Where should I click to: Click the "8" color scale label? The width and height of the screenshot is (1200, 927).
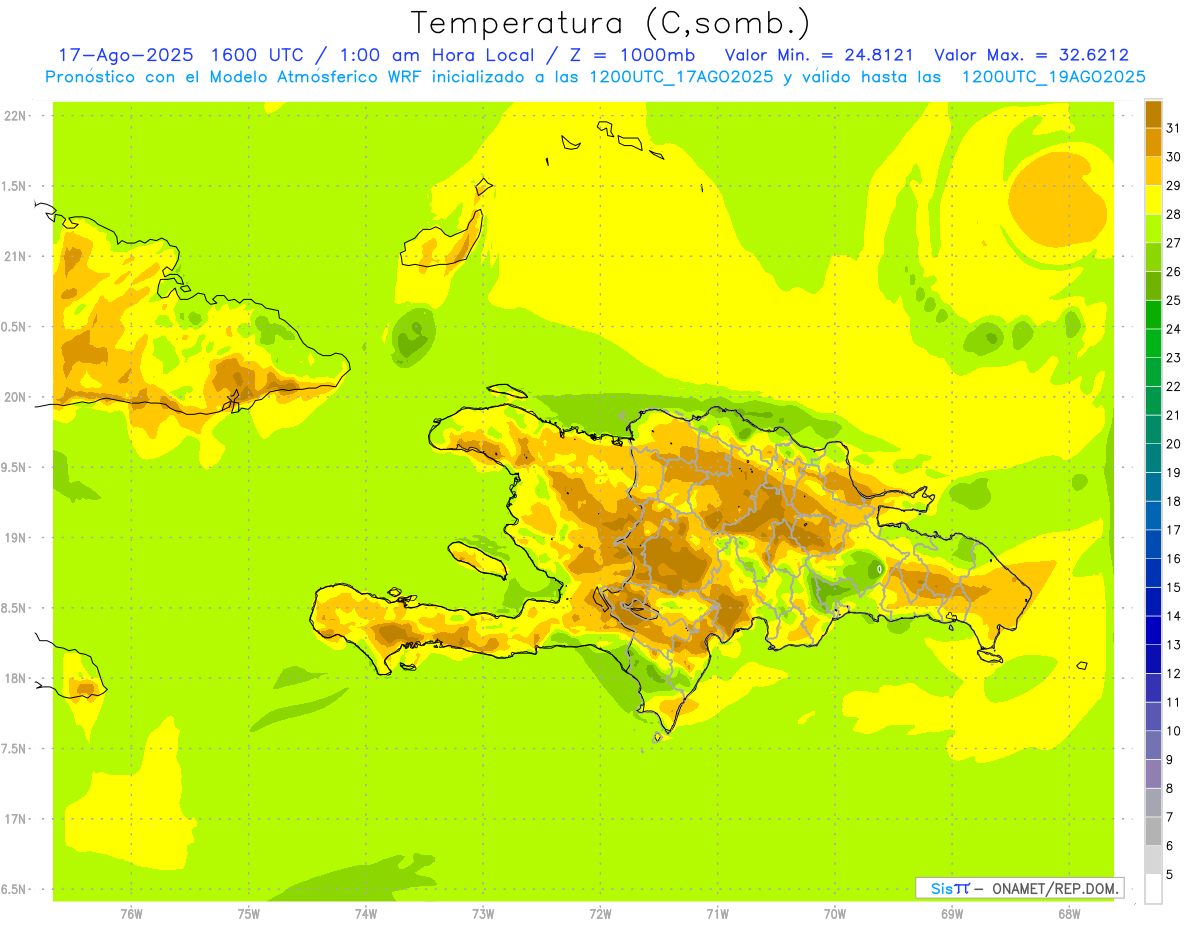coord(1170,789)
